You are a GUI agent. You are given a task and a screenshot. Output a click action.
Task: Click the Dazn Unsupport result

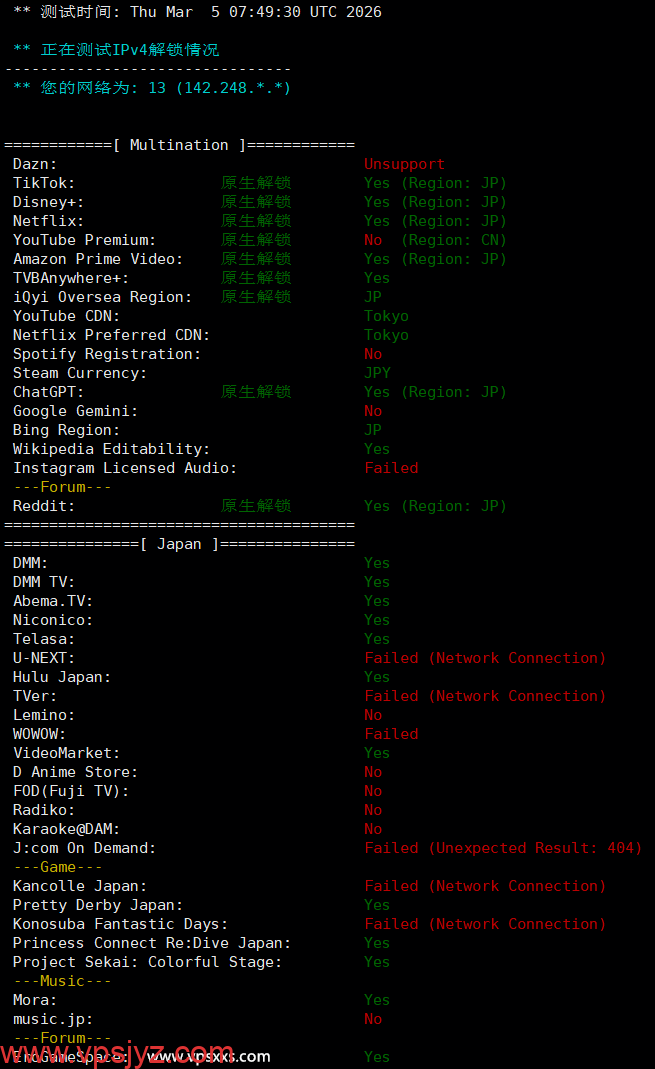pos(404,164)
